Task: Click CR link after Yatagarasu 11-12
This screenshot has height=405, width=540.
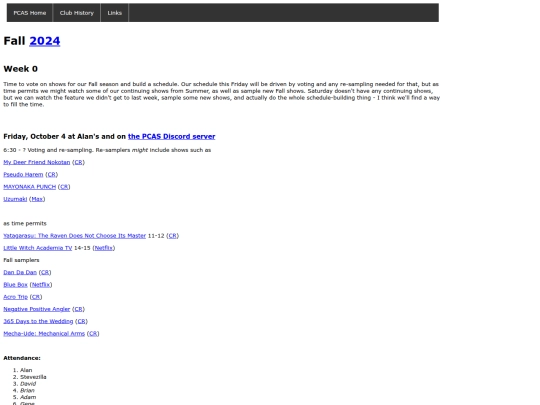Action: point(173,236)
